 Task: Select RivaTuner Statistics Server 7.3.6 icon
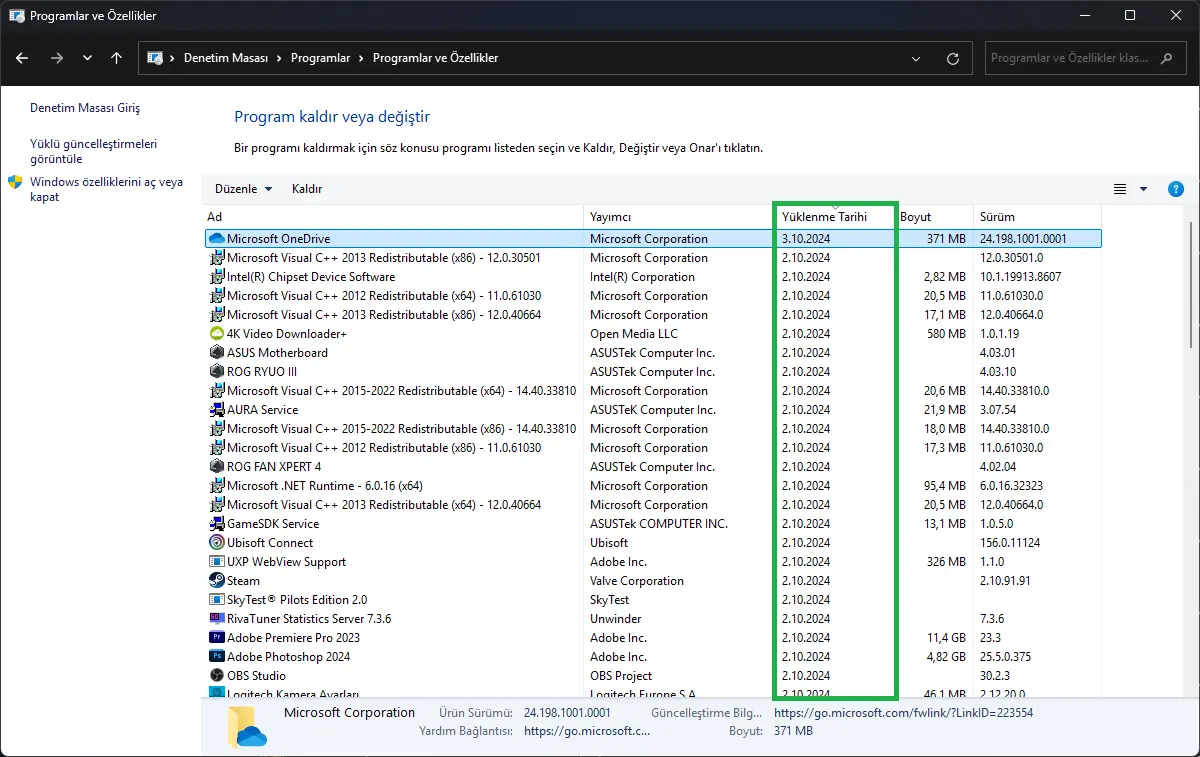tap(217, 619)
